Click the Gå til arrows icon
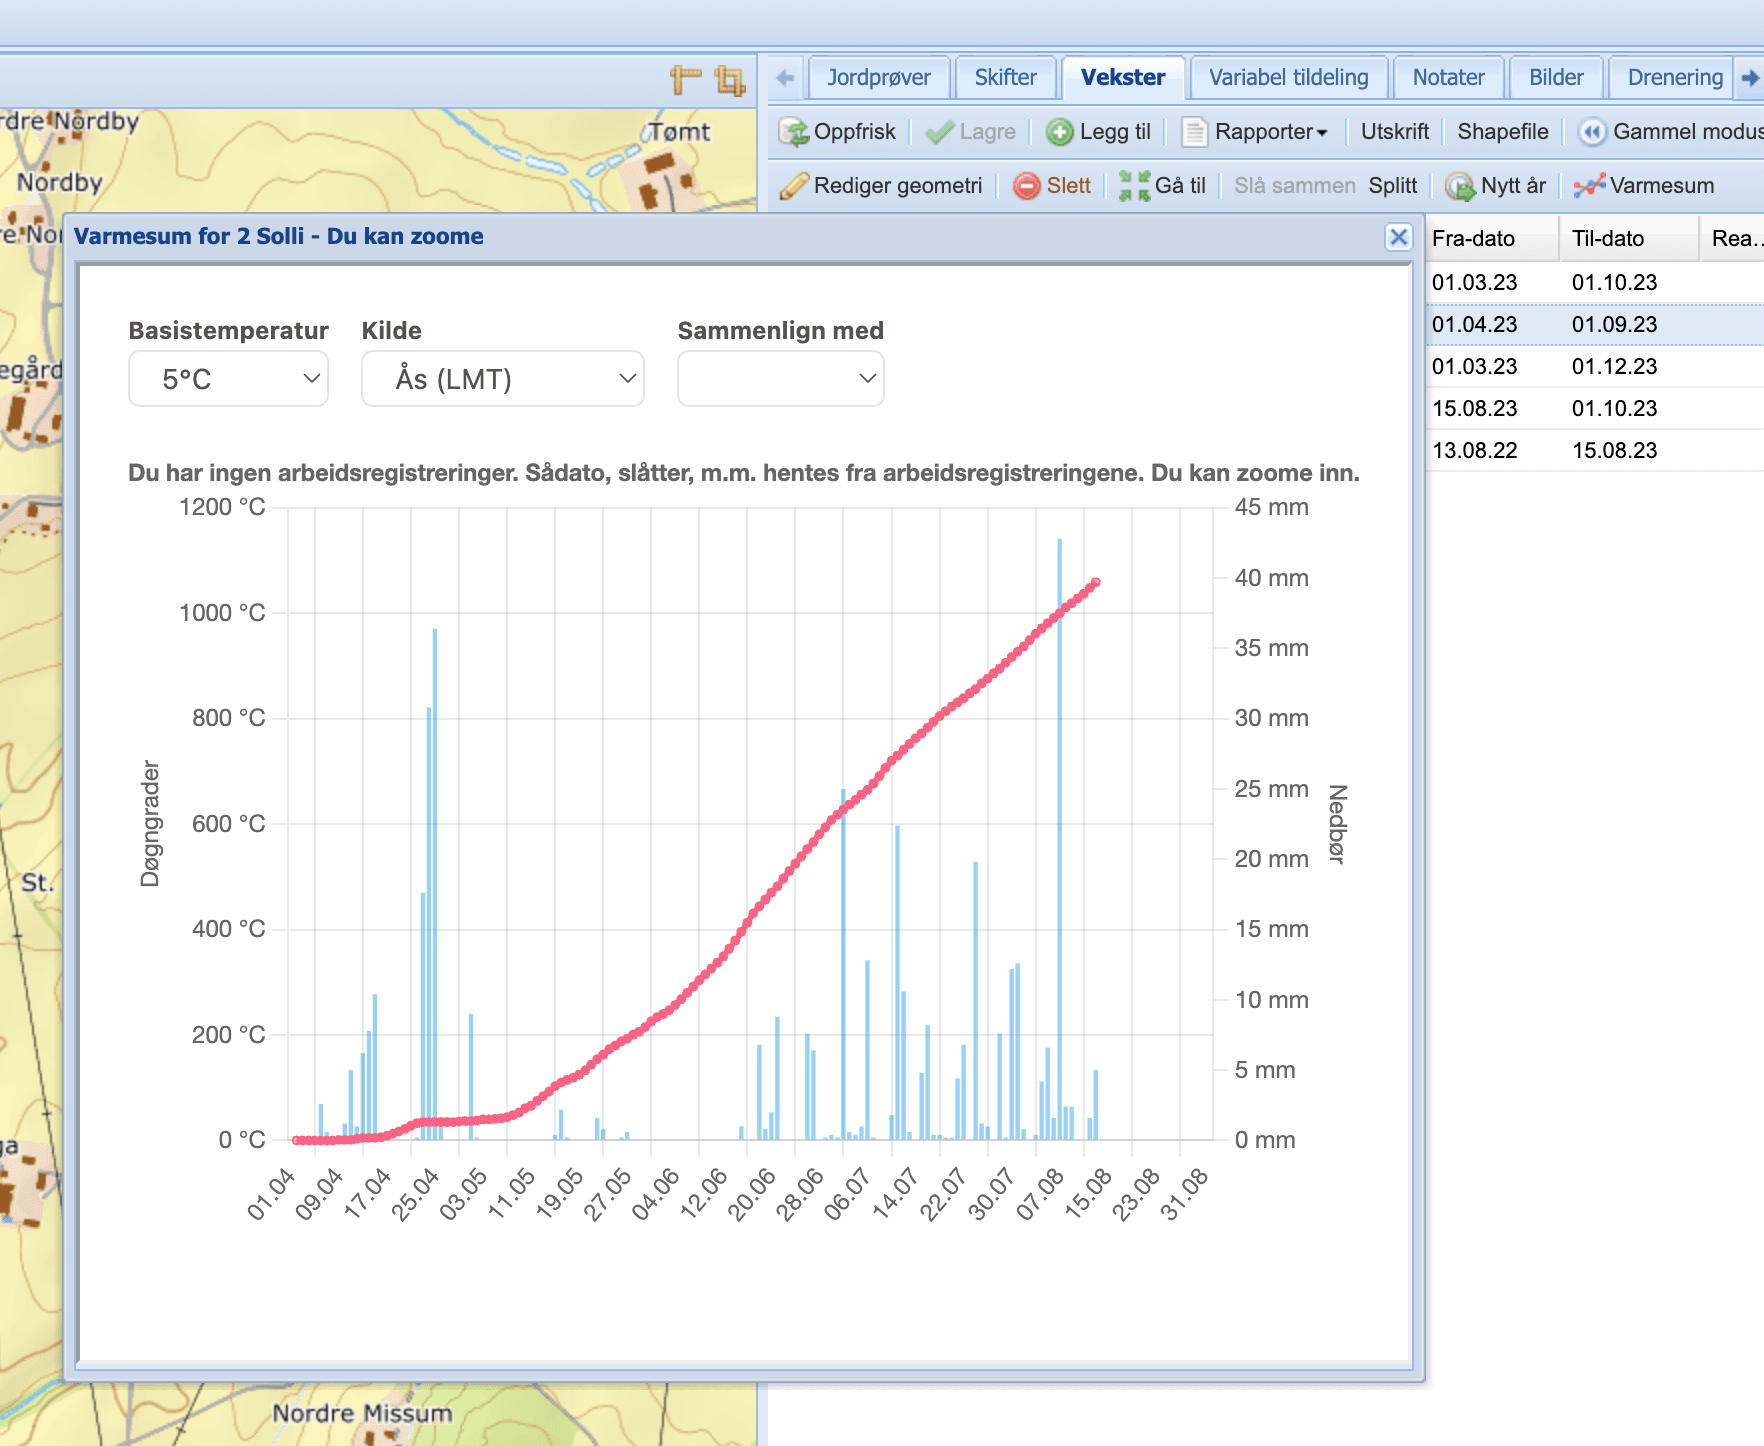The image size is (1764, 1446). click(1134, 186)
